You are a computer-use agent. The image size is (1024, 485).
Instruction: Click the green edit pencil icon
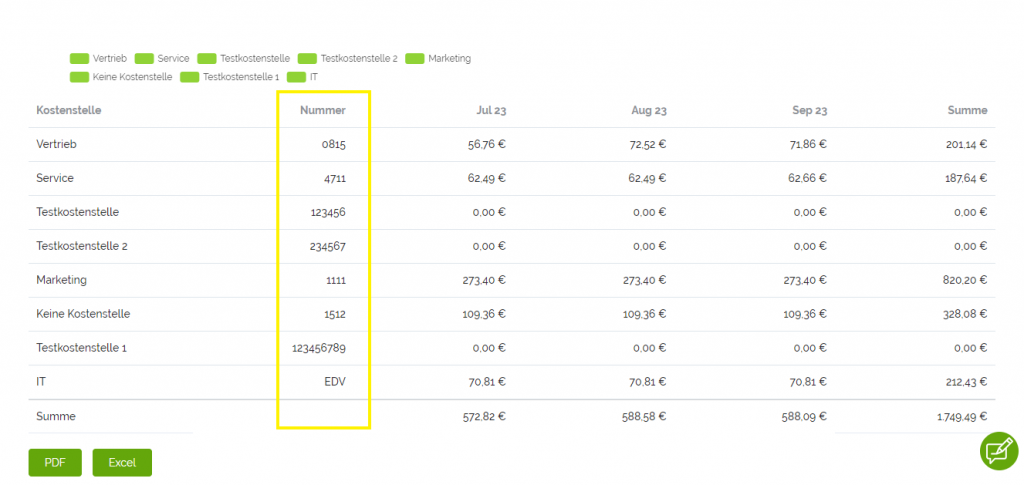click(997, 451)
